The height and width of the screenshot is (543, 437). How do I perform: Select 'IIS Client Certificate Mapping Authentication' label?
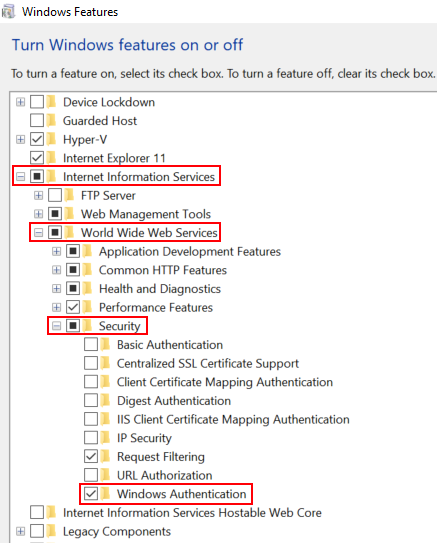(233, 420)
